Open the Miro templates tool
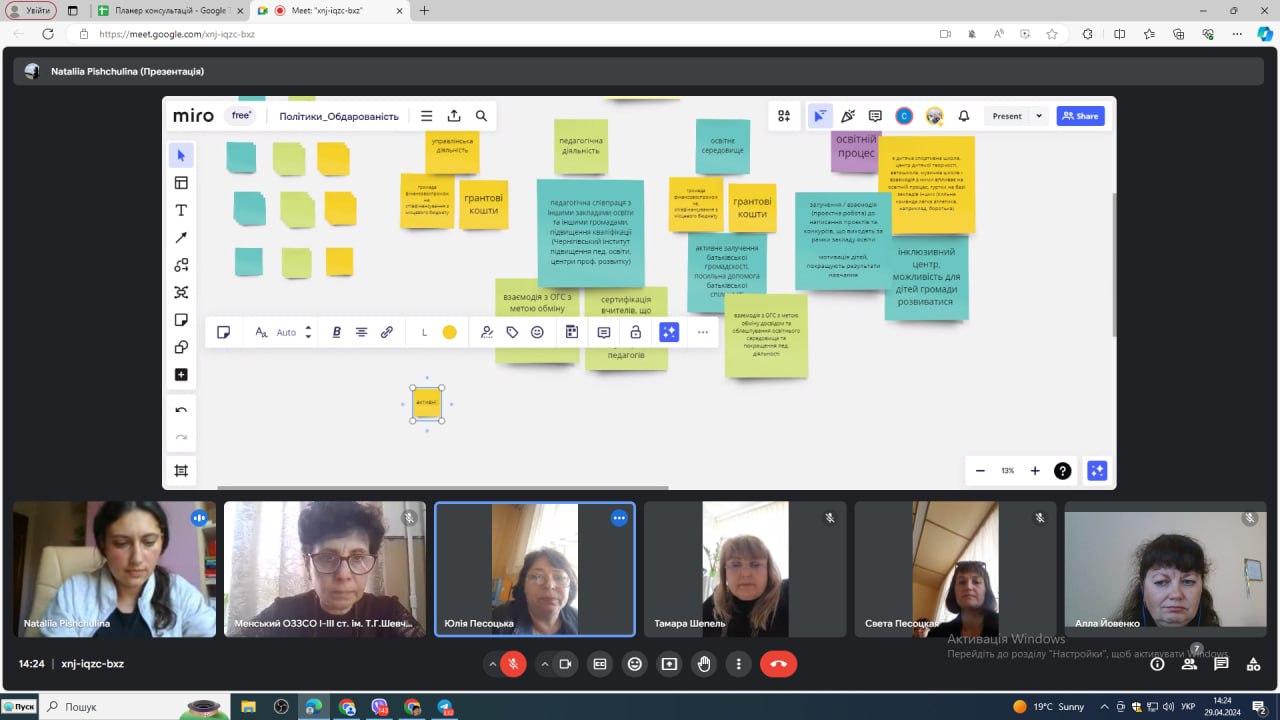The image size is (1280, 720). 181,183
